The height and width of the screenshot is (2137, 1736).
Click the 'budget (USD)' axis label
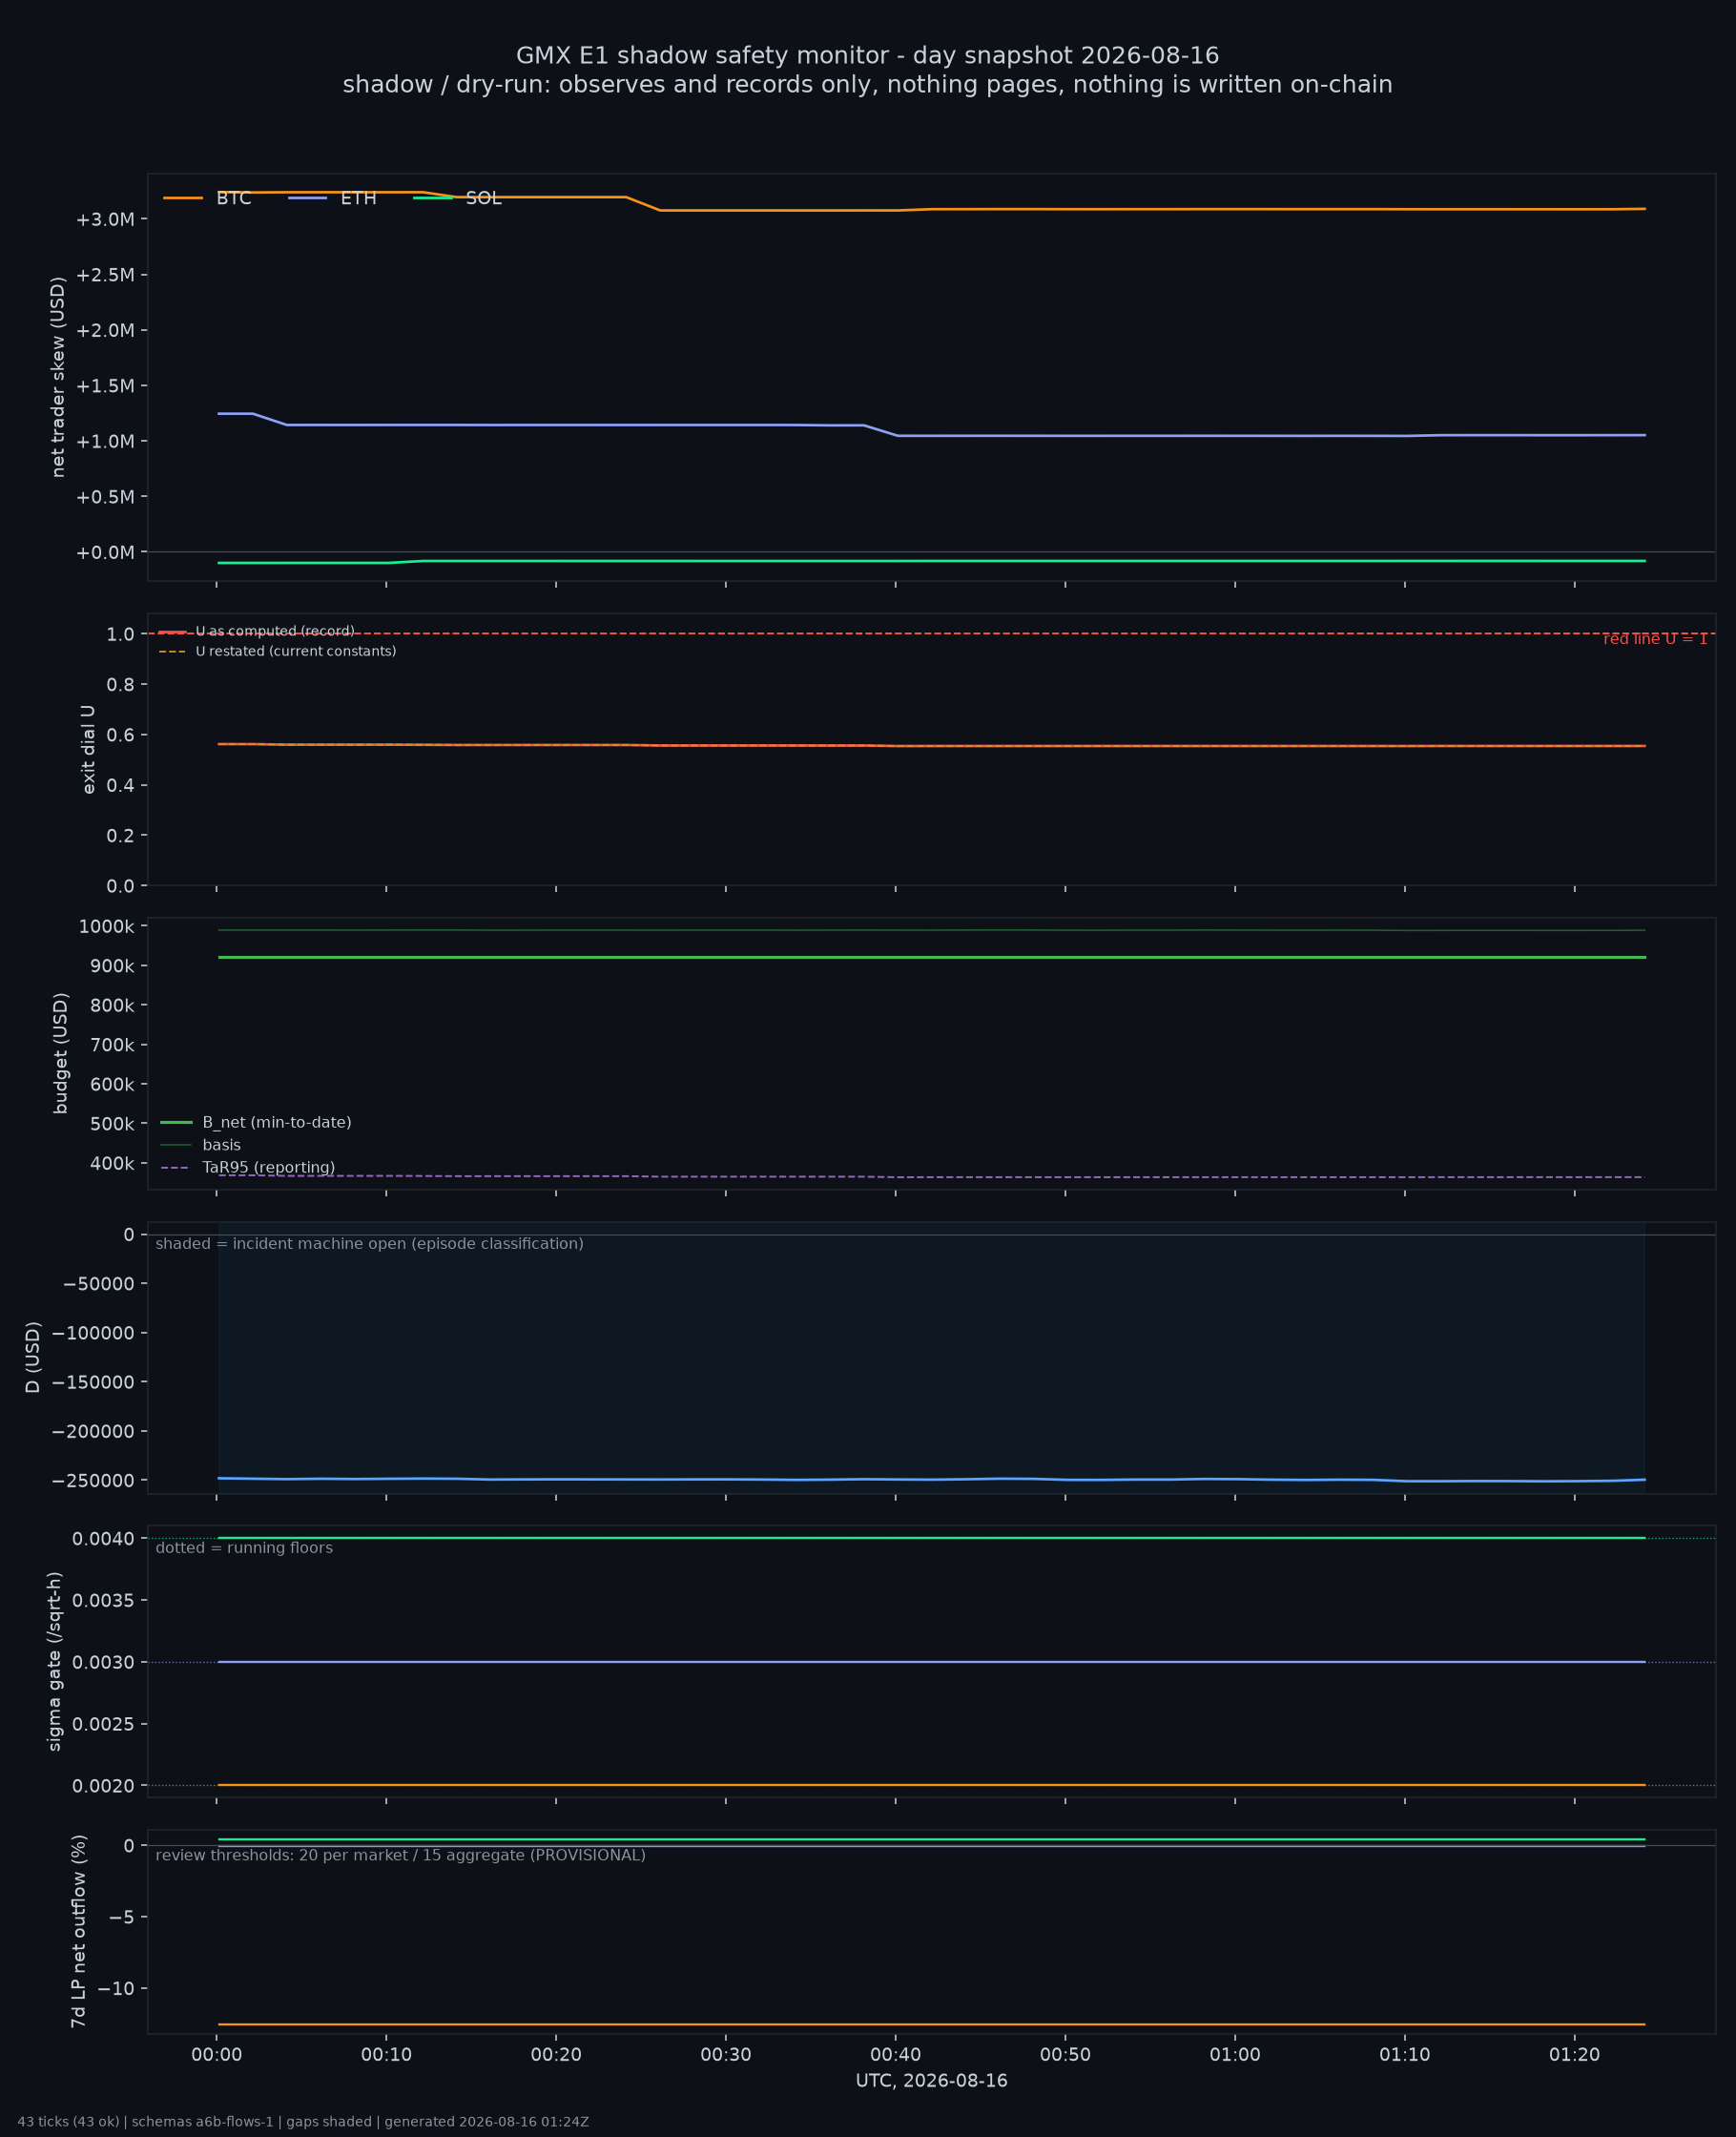pos(61,1053)
